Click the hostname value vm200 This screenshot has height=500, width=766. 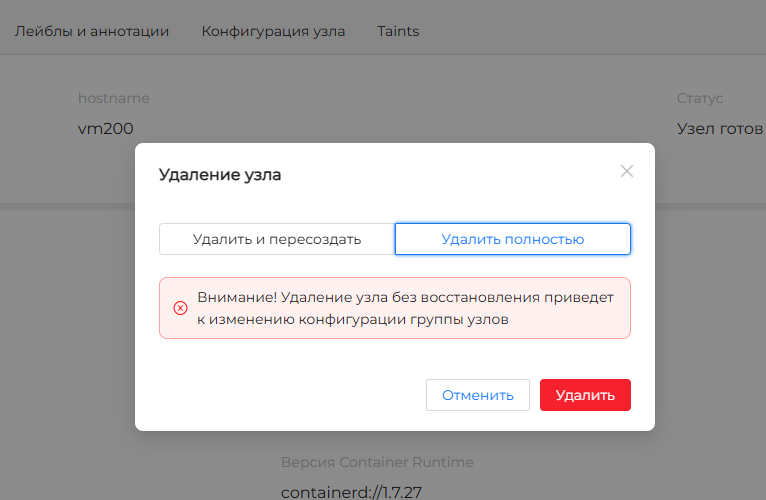pos(105,128)
